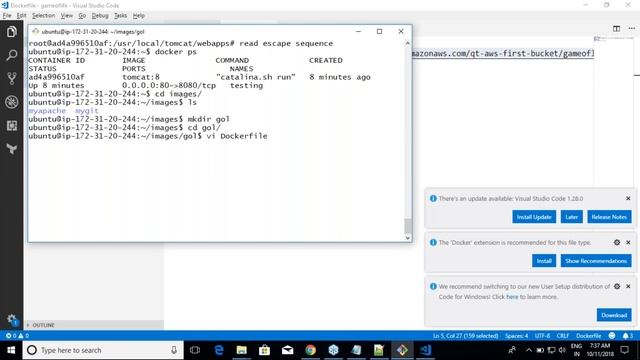Open the notifications bell in status bar

(628, 336)
